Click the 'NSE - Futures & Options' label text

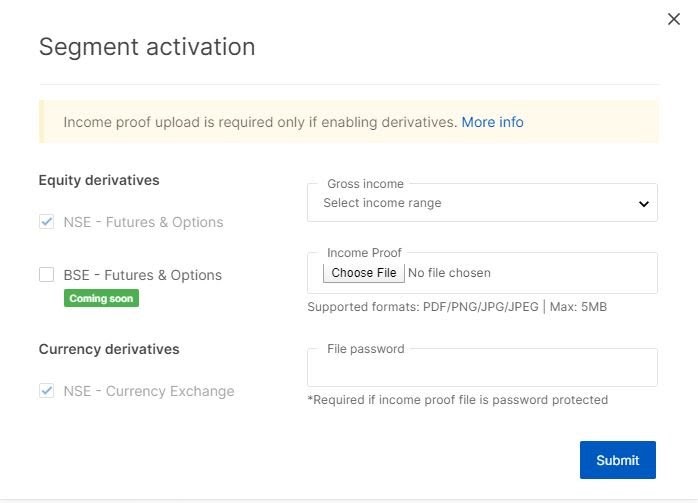[x=143, y=222]
